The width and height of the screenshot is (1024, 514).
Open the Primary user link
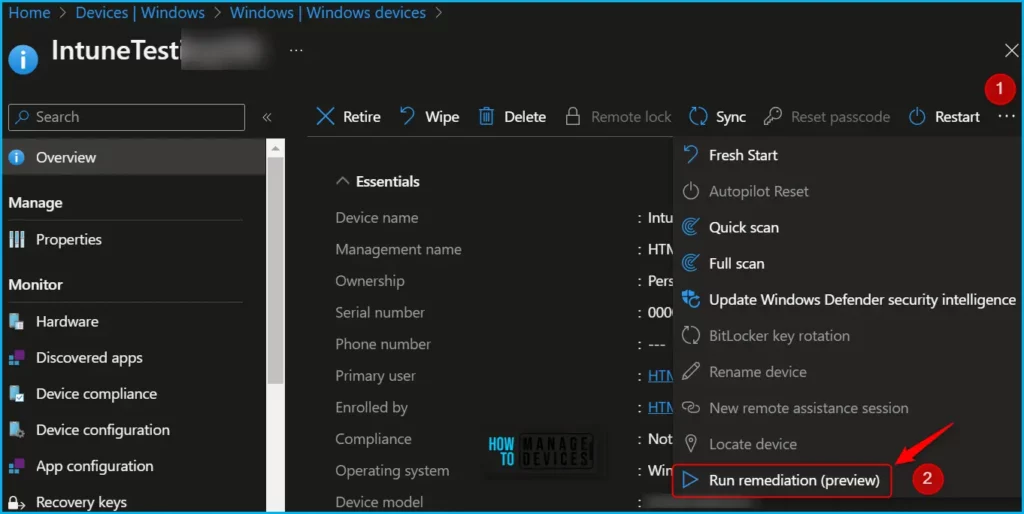pyautogui.click(x=660, y=376)
